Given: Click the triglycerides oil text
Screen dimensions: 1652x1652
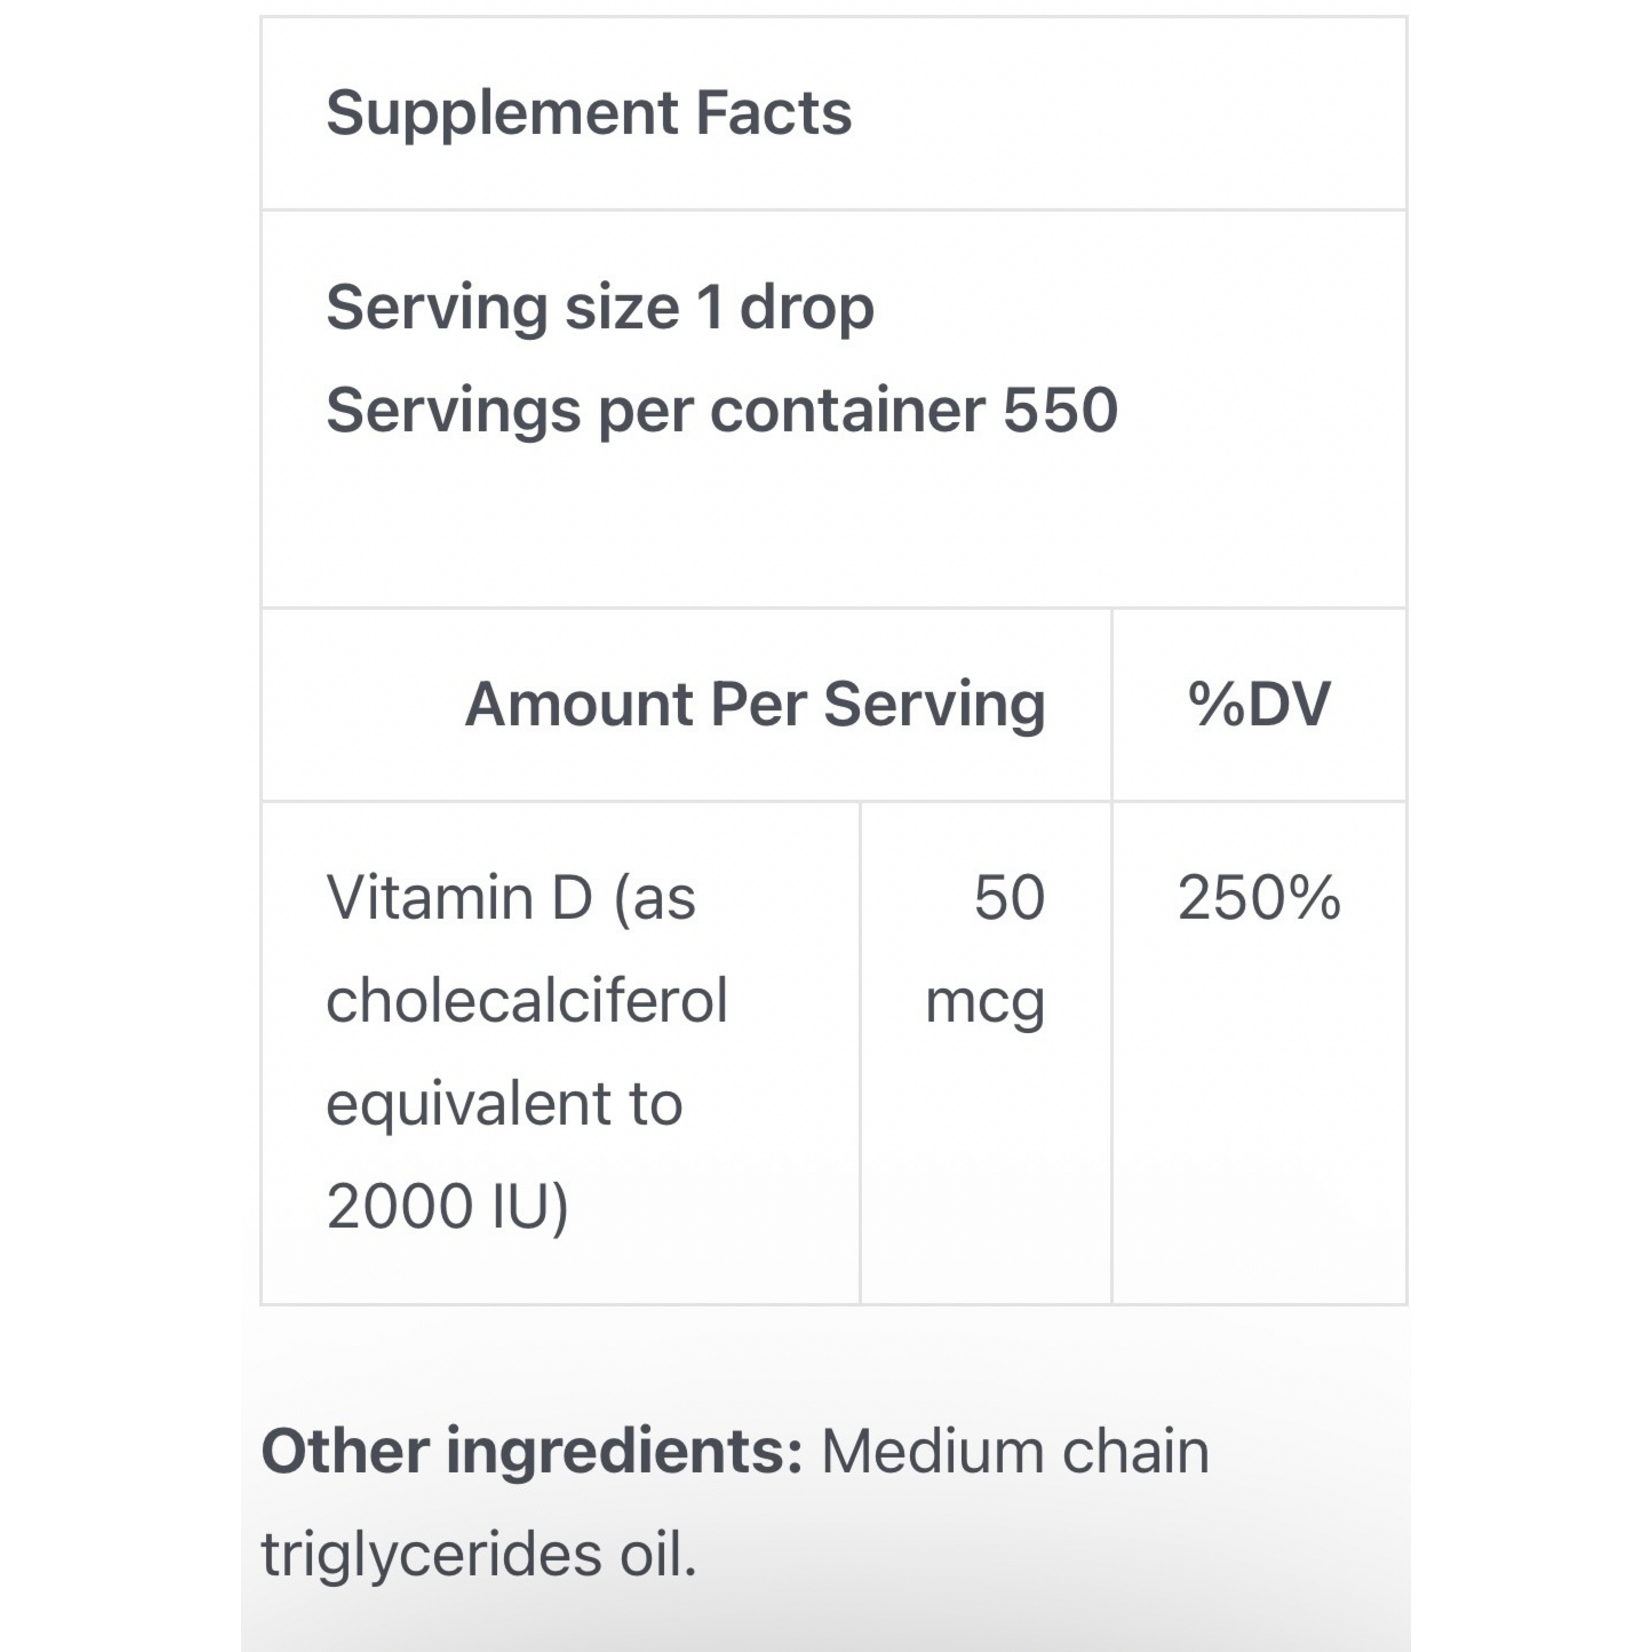Looking at the screenshot, I should 478,1555.
